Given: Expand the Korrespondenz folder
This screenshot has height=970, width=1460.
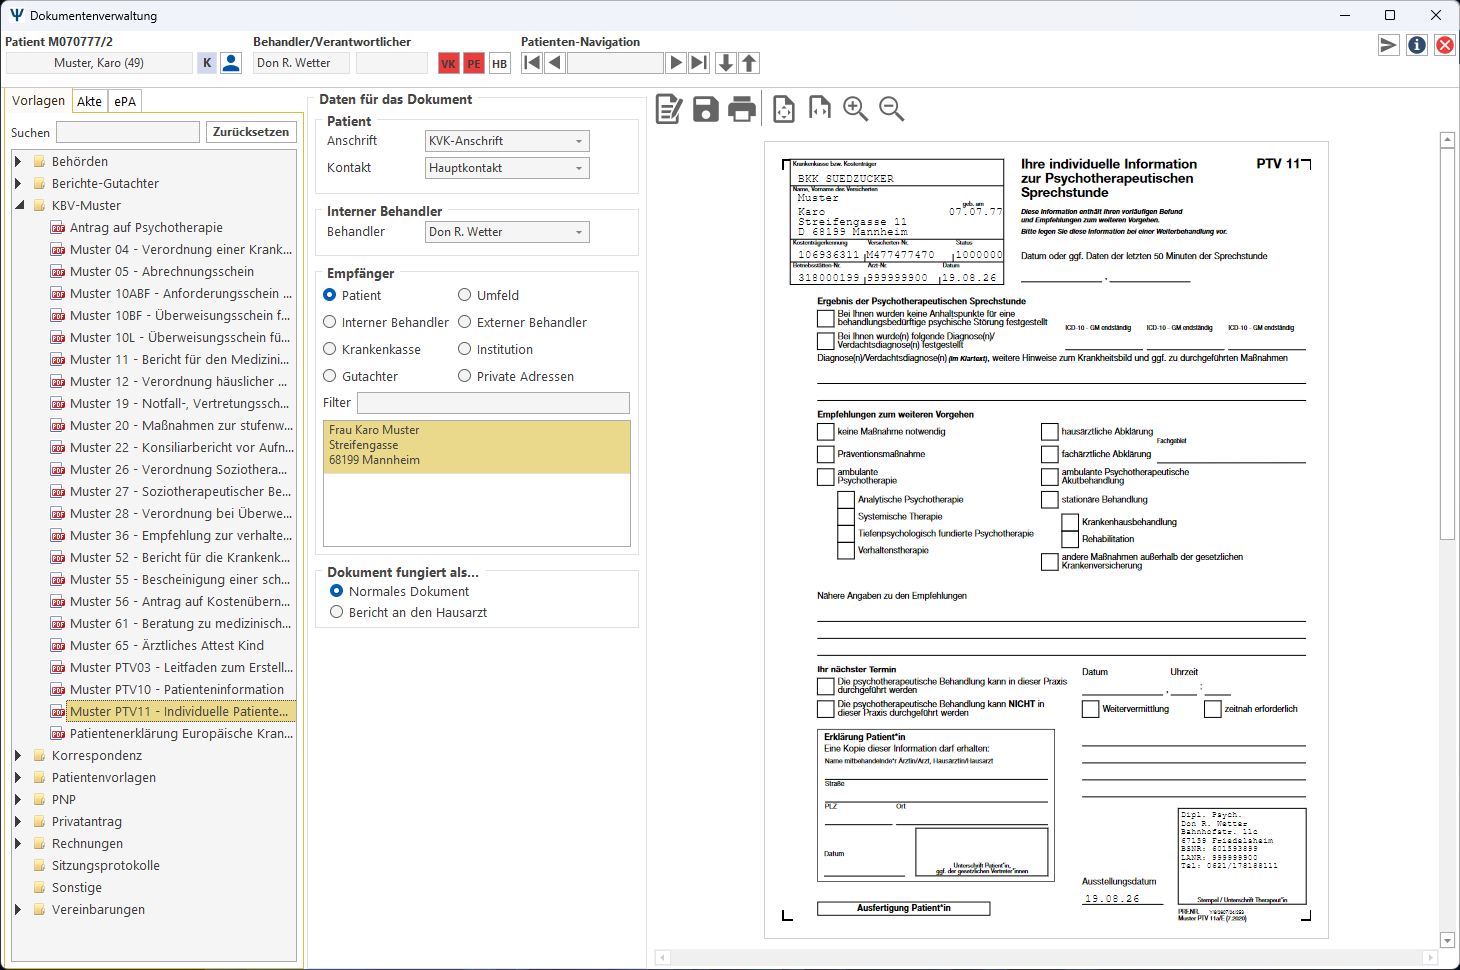Looking at the screenshot, I should click(x=18, y=755).
